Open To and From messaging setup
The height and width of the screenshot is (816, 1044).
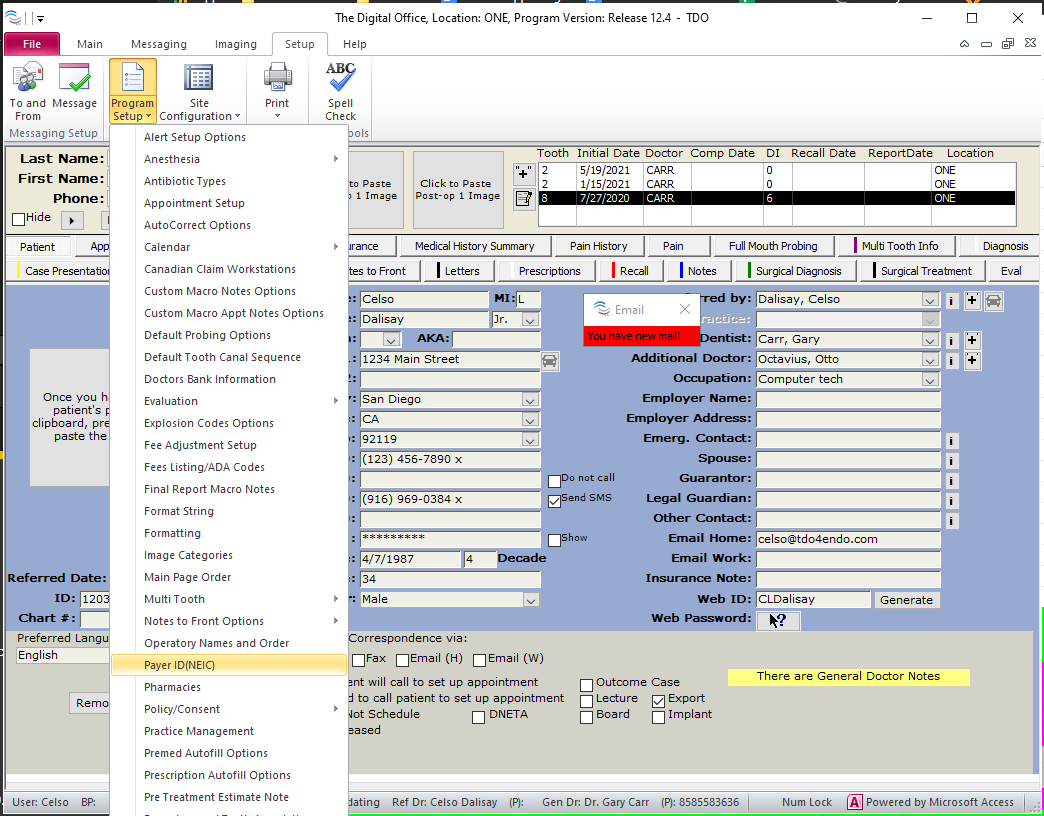27,90
